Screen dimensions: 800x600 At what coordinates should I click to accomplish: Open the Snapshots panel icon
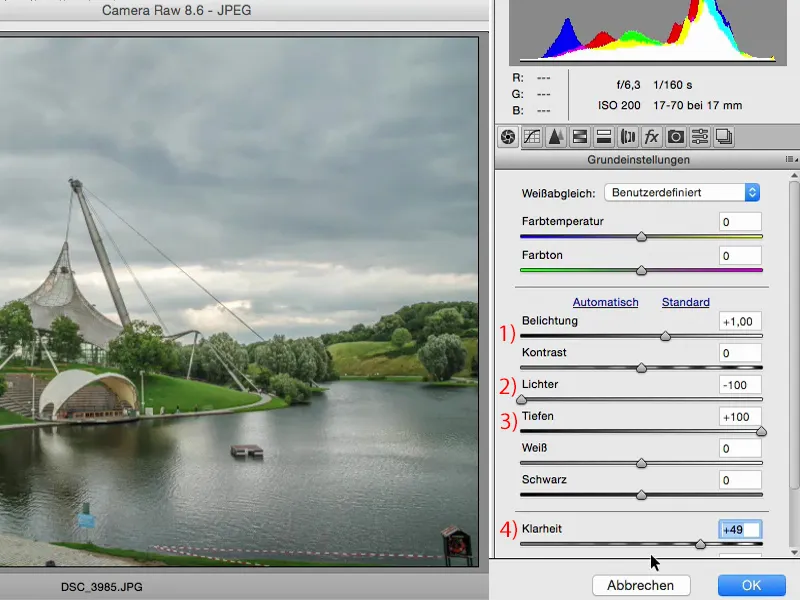[x=723, y=137]
